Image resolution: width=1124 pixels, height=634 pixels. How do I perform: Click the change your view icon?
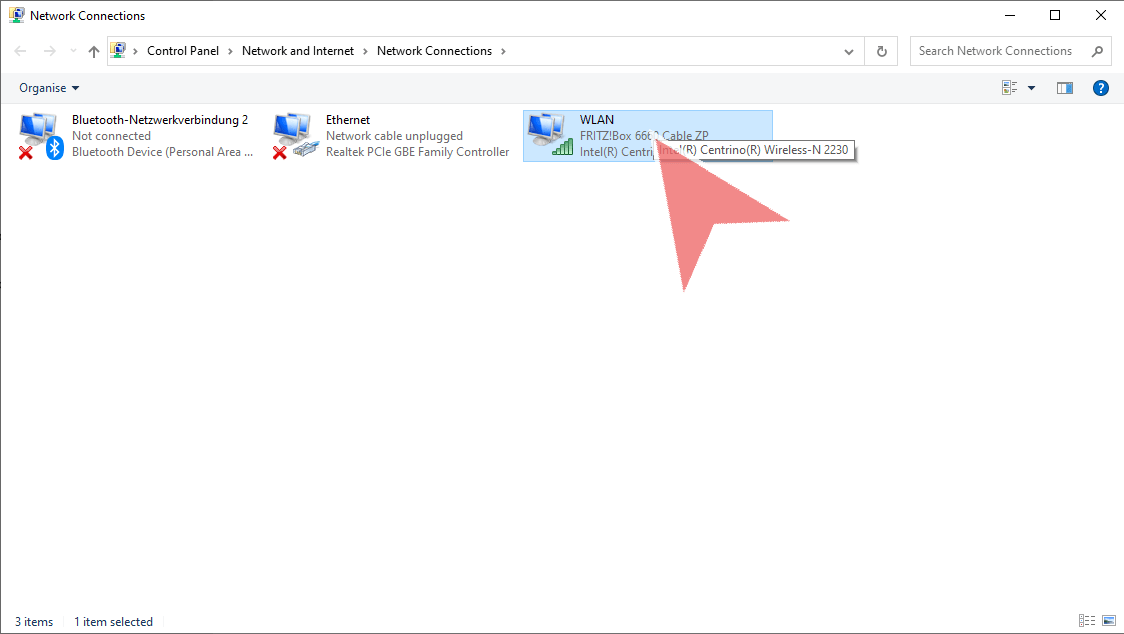tap(1010, 88)
